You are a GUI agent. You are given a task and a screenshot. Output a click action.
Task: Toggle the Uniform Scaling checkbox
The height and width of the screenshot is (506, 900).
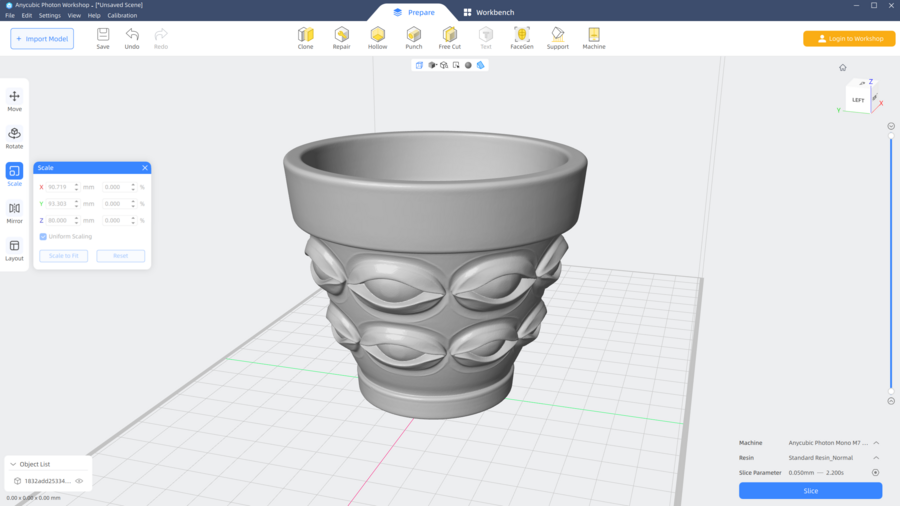(x=43, y=237)
